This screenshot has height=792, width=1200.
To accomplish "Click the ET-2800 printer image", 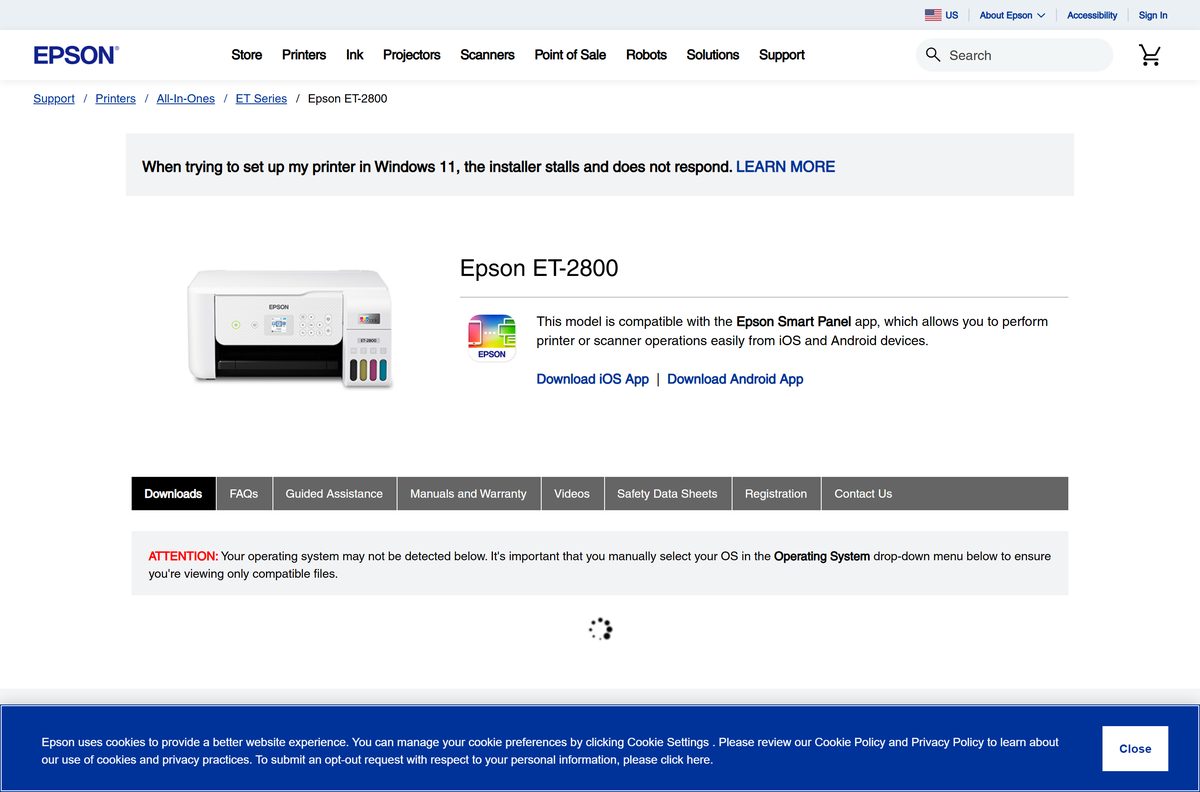I will 290,327.
